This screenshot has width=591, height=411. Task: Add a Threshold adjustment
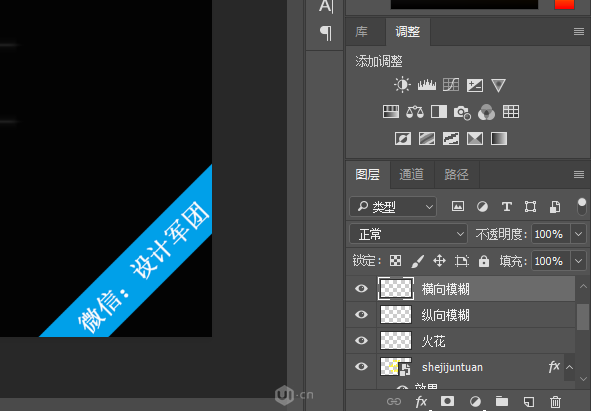pos(451,138)
